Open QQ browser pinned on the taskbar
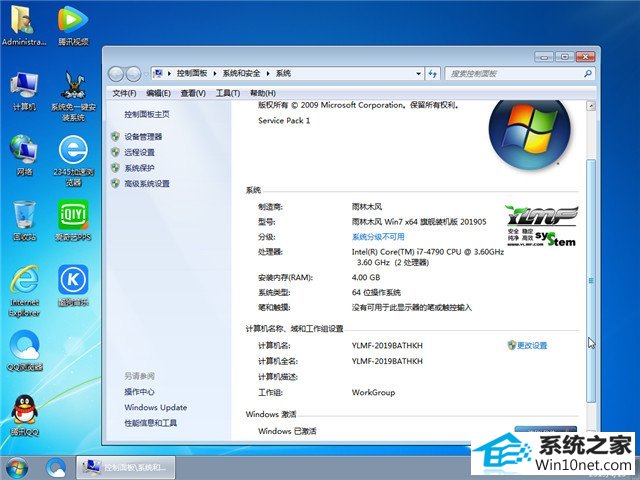This screenshot has height=480, width=640. click(x=56, y=468)
